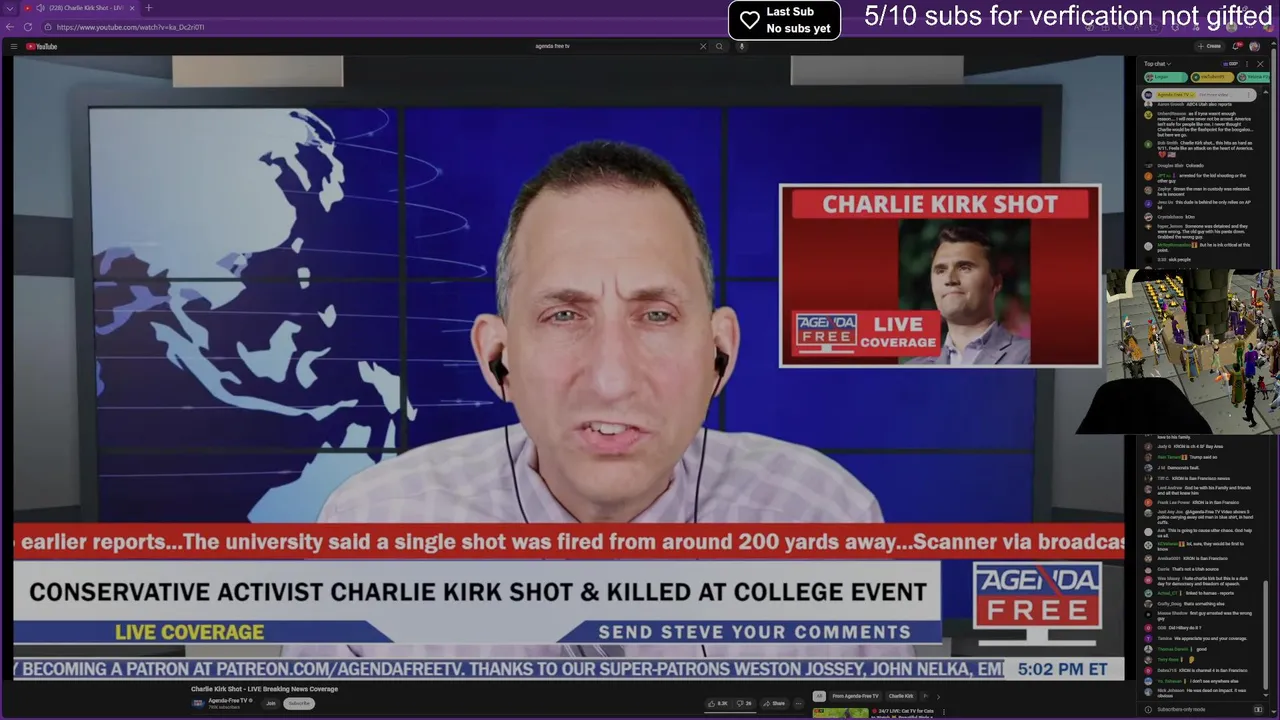This screenshot has height=720, width=1280.
Task: Go to the YouTube home logo
Action: click(42, 46)
